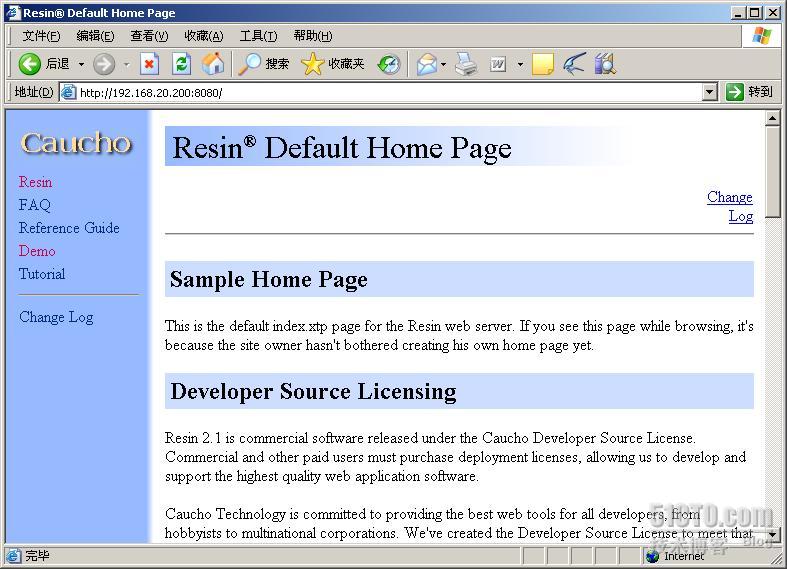The width and height of the screenshot is (787, 569).
Task: Open the History clock-arrow icon
Action: [x=389, y=64]
